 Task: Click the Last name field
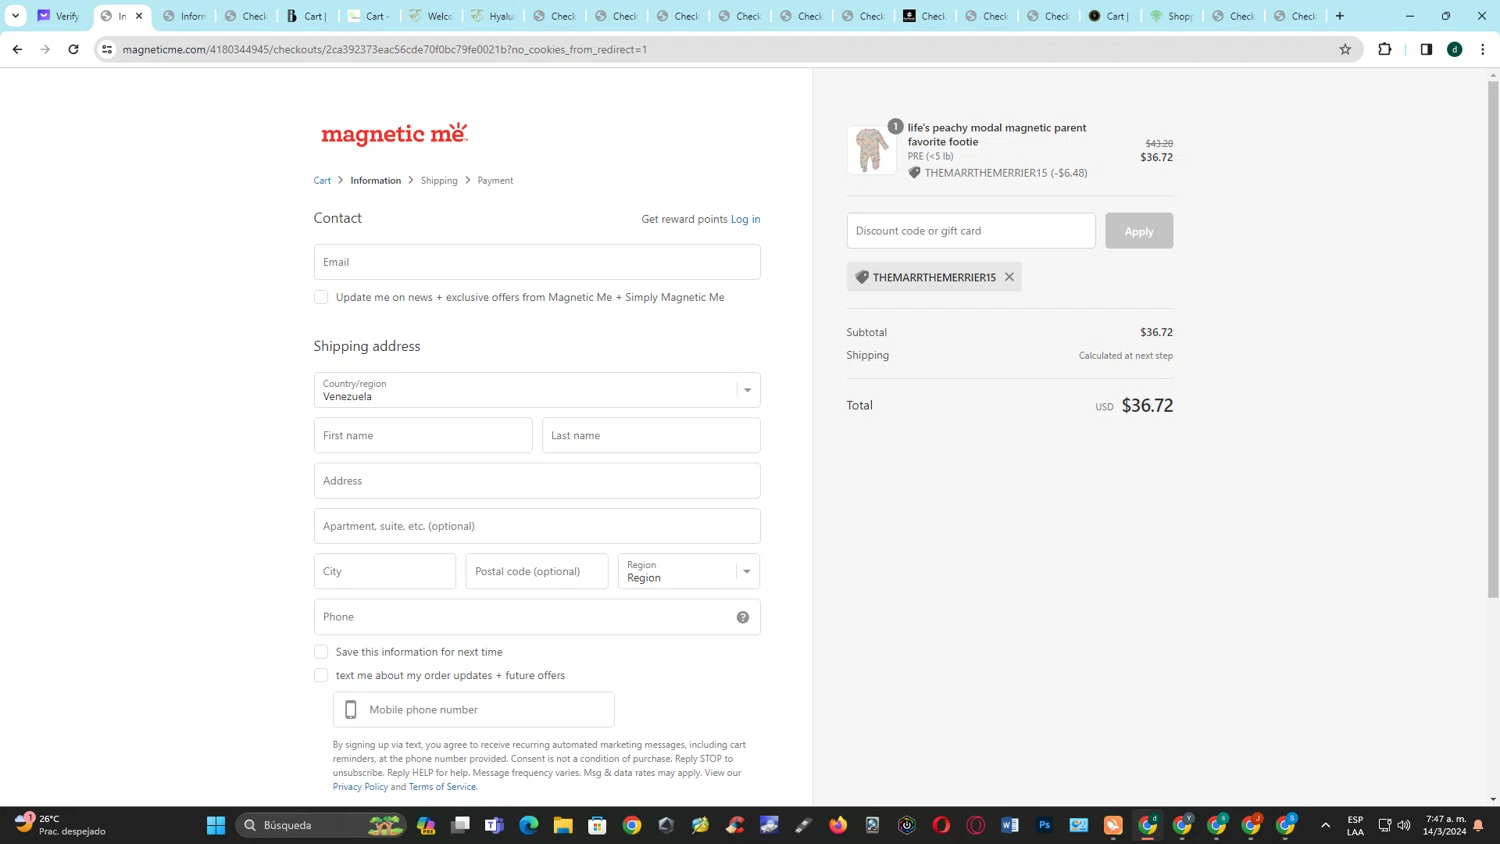651,435
